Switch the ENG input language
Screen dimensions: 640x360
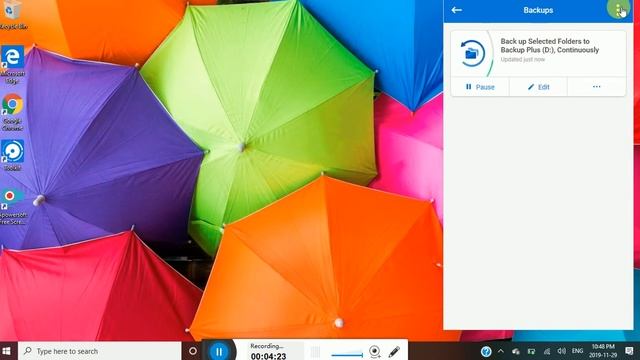[577, 351]
